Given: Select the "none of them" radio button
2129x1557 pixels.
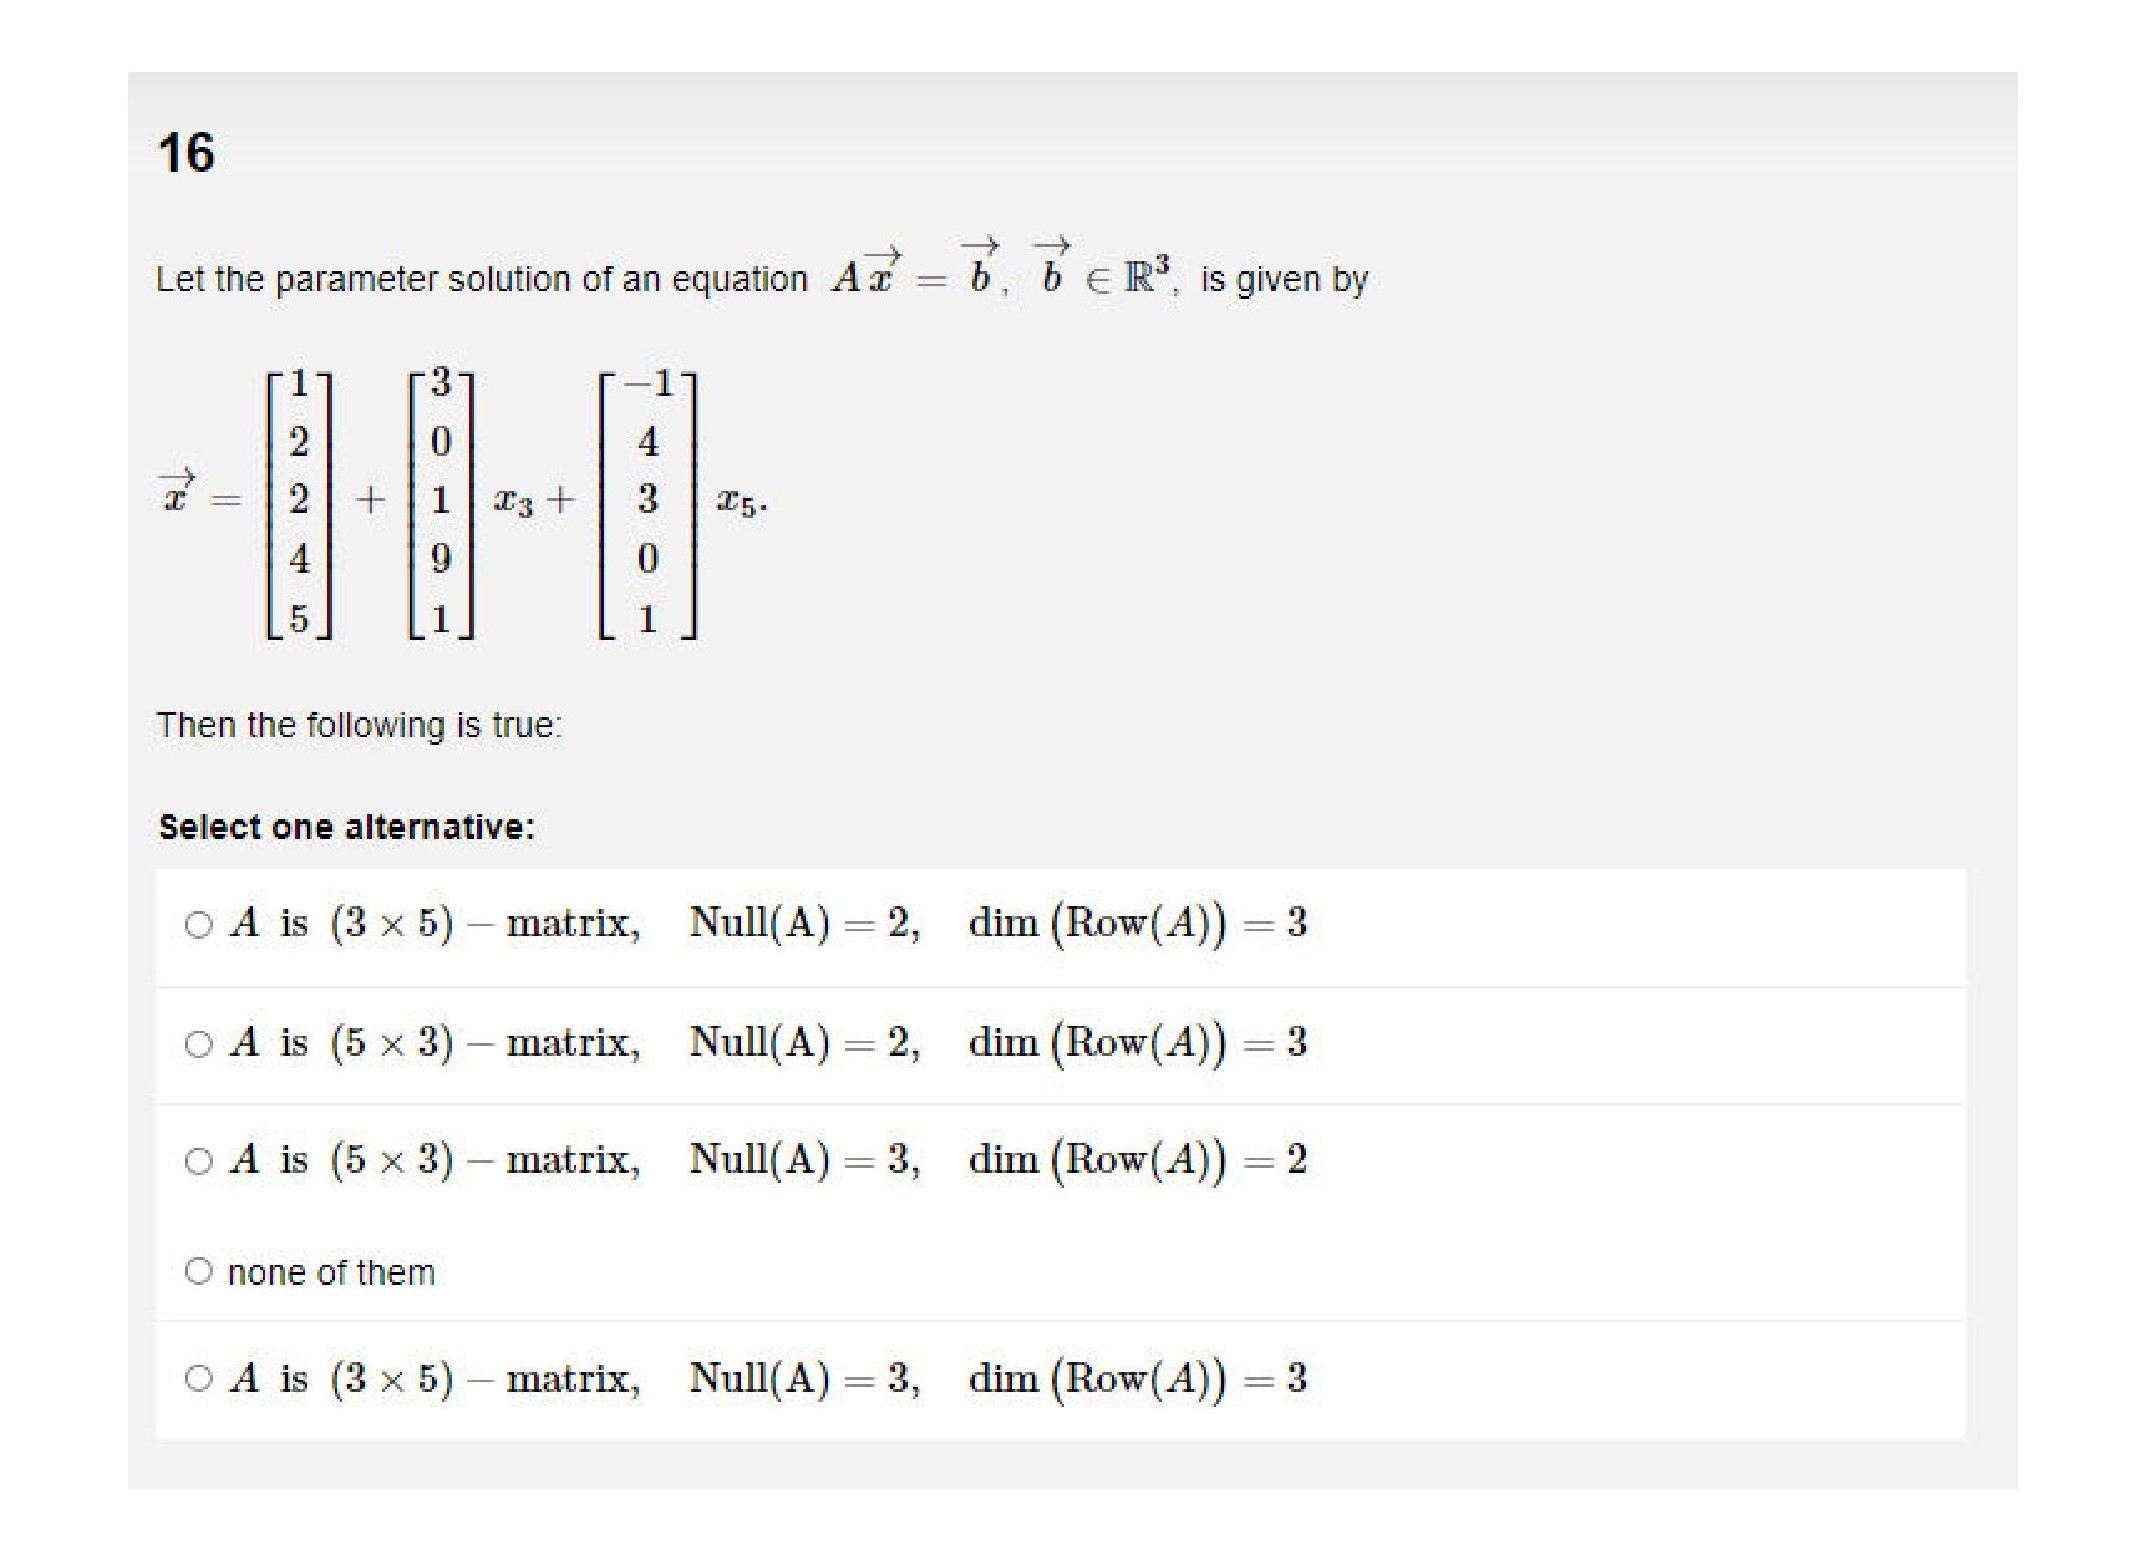Looking at the screenshot, I should click(x=198, y=1271).
